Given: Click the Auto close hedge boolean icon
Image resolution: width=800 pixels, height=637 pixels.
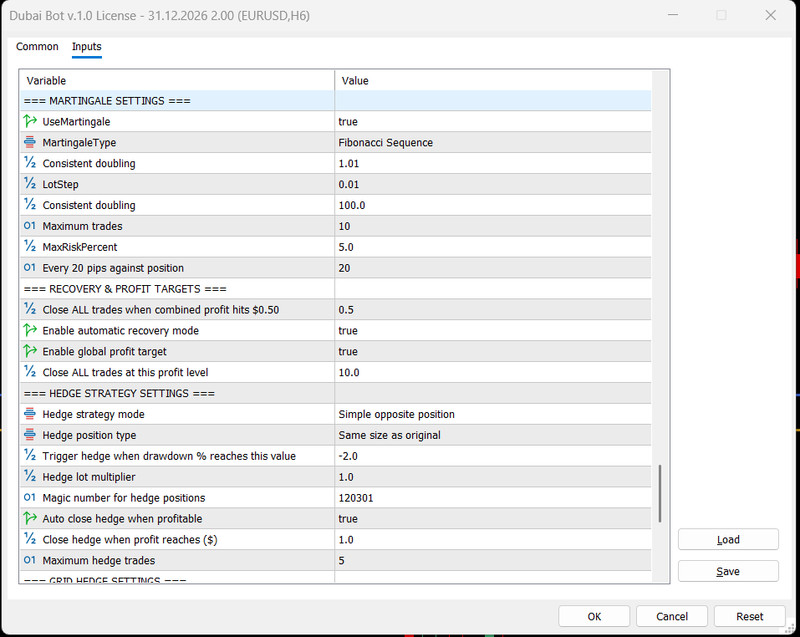Looking at the screenshot, I should [x=30, y=519].
